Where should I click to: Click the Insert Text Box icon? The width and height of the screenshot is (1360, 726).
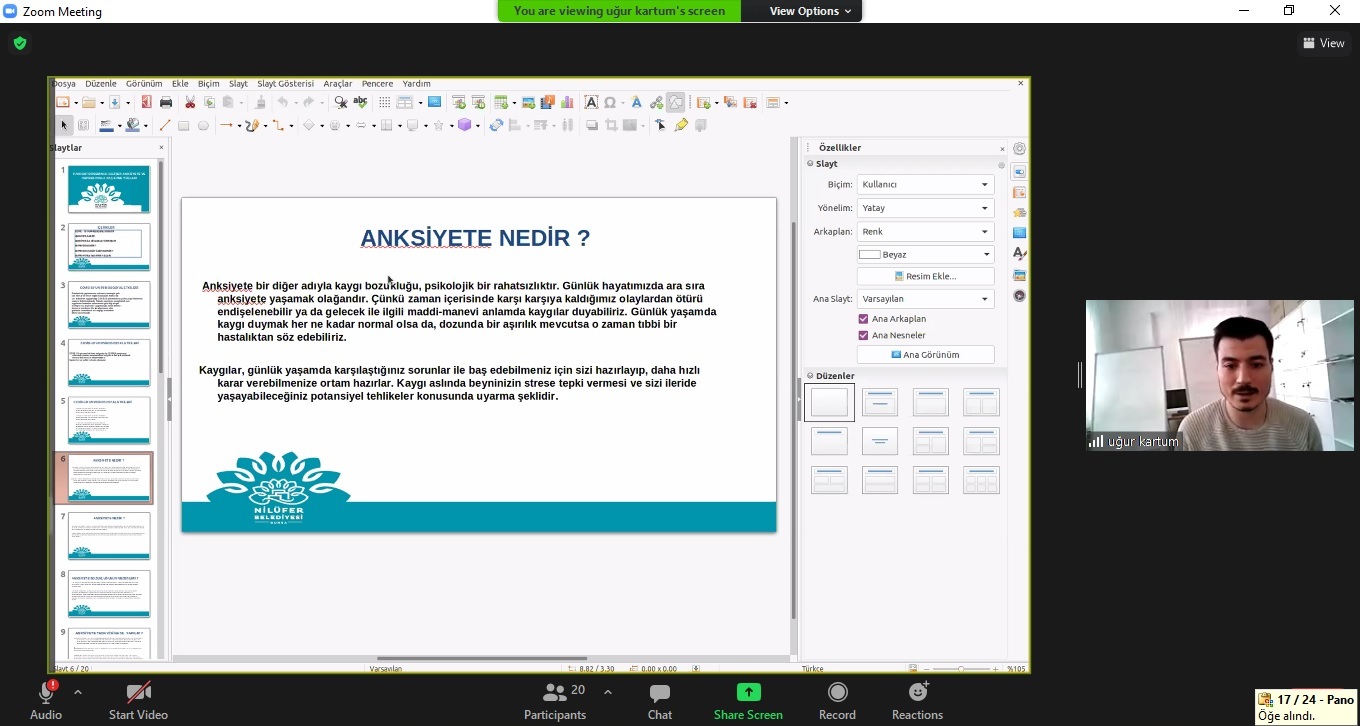pos(592,102)
